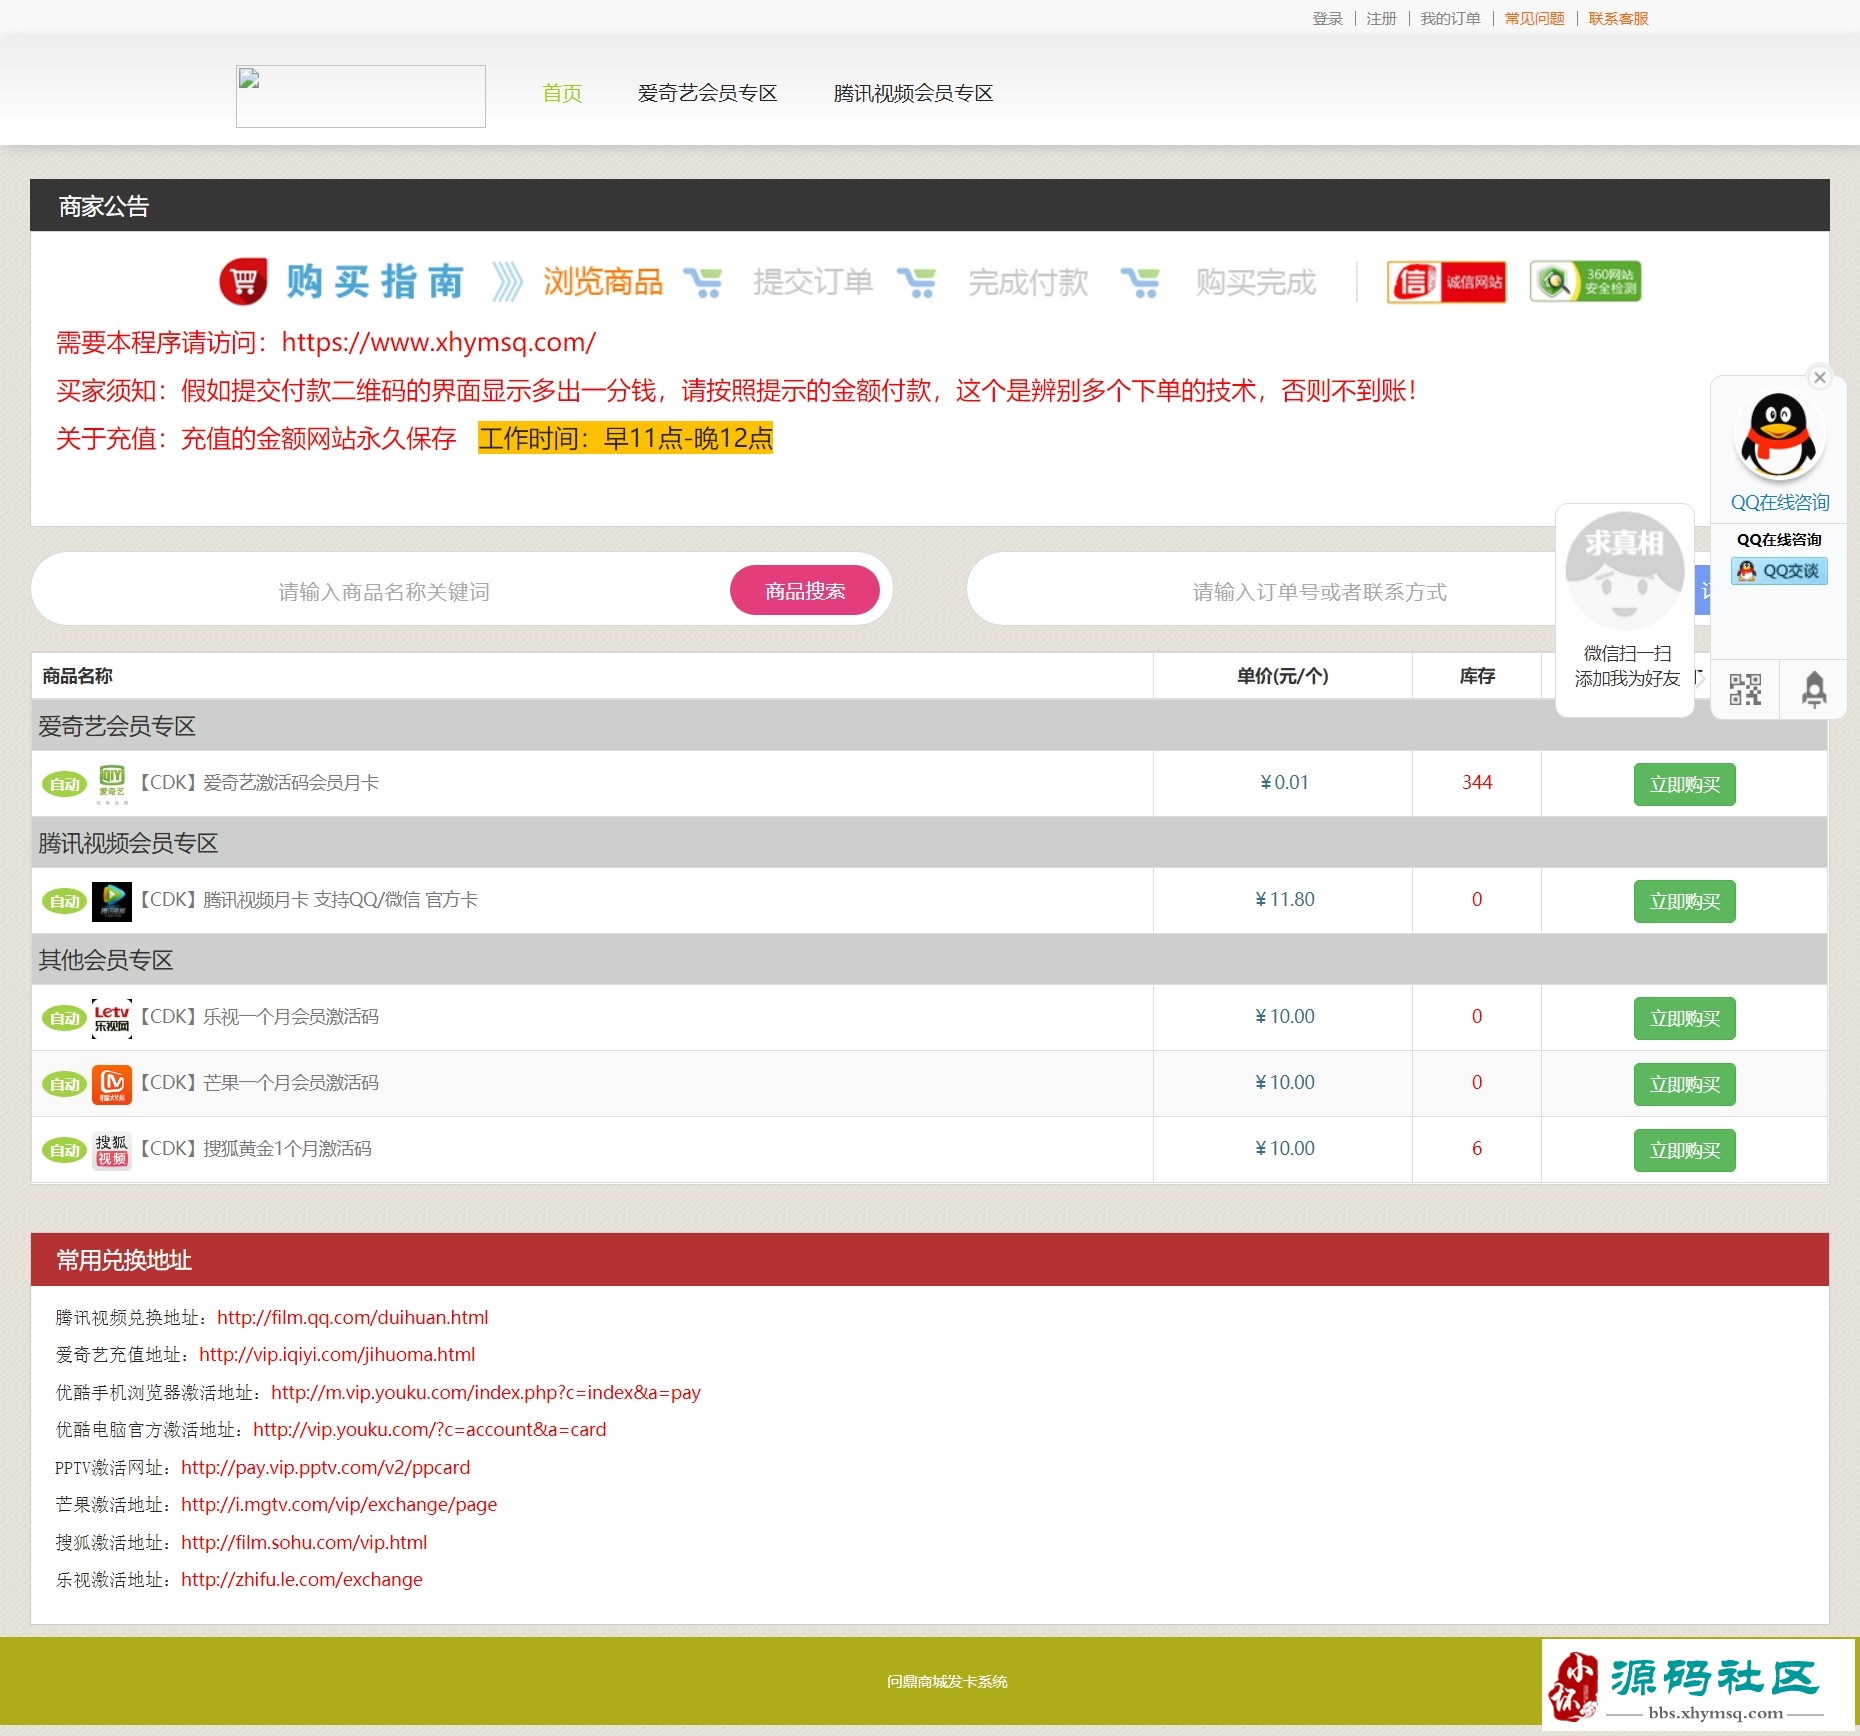Click the Mango TV product logo
The width and height of the screenshot is (1860, 1736).
click(112, 1084)
